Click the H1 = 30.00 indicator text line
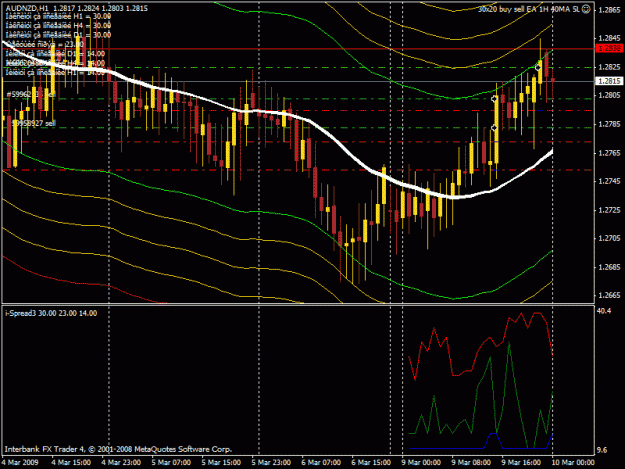This screenshot has width=625, height=469. coord(59,16)
